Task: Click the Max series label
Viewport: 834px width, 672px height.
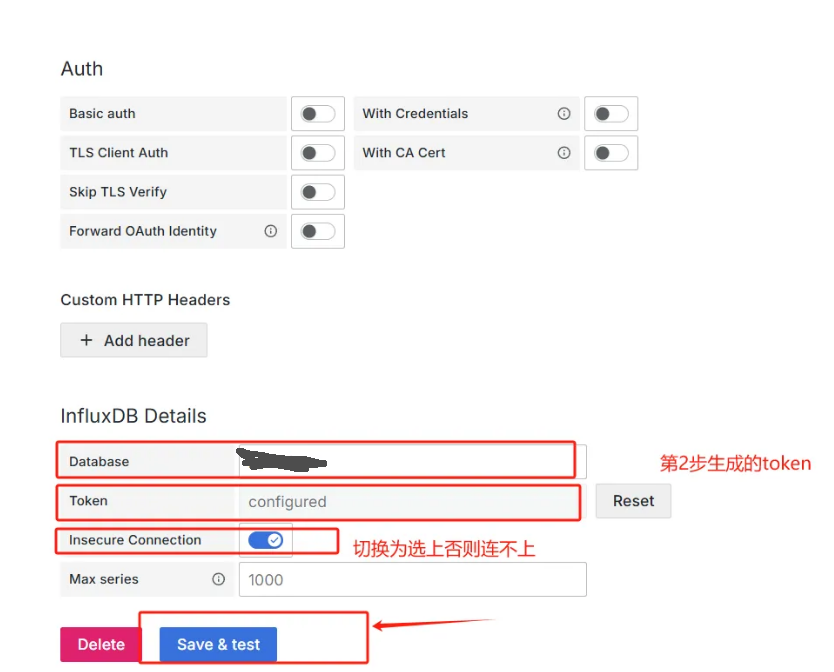Action: 104,579
